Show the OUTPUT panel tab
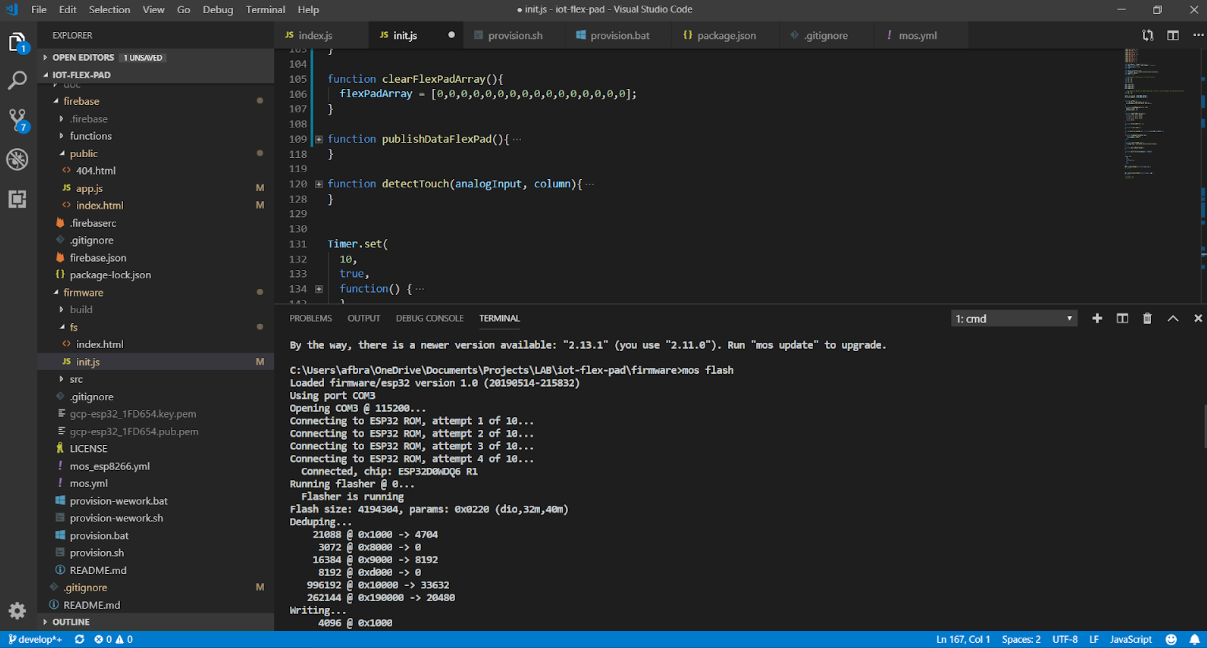The height and width of the screenshot is (648, 1207). (364, 318)
